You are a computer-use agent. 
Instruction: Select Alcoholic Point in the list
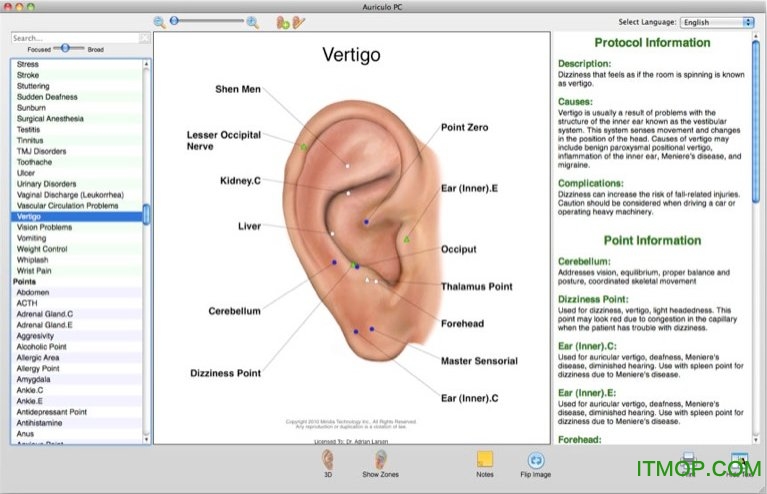(x=77, y=347)
